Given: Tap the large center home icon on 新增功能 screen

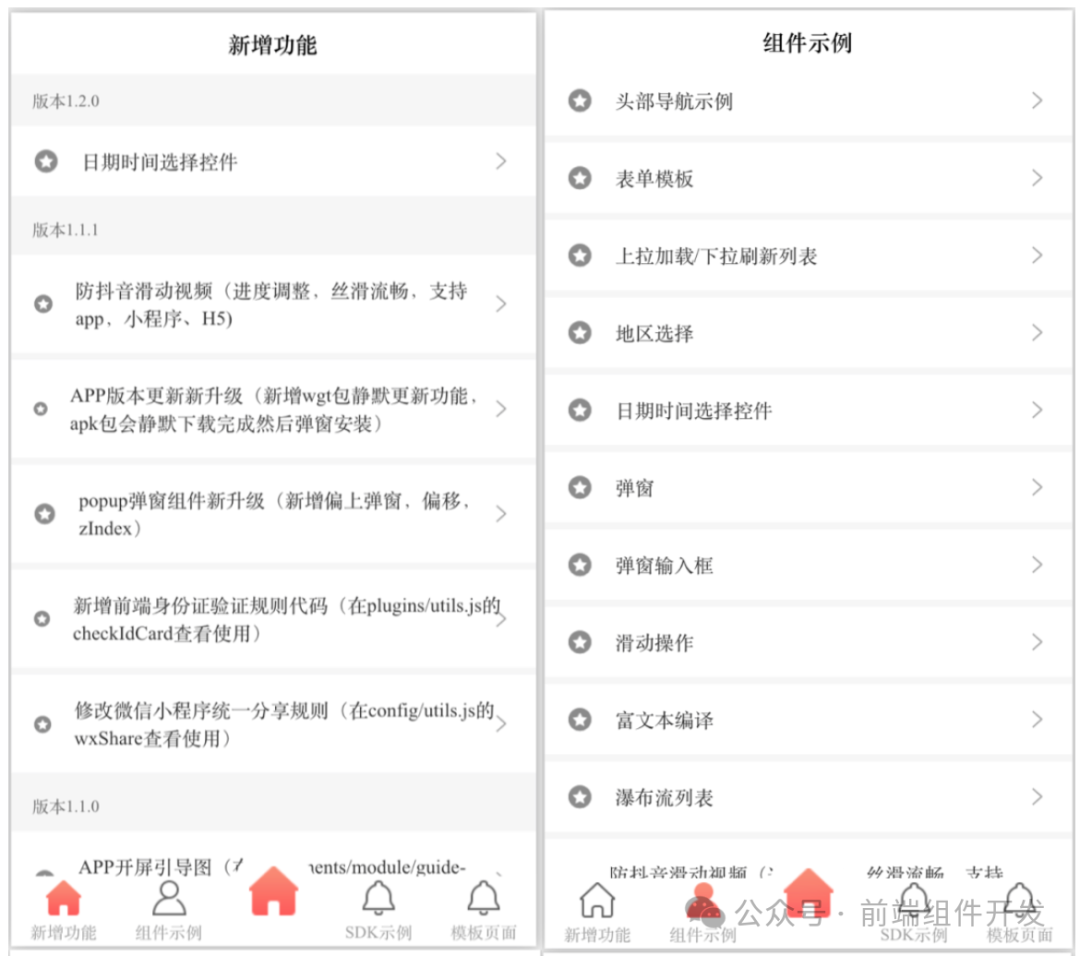Looking at the screenshot, I should tap(274, 891).
